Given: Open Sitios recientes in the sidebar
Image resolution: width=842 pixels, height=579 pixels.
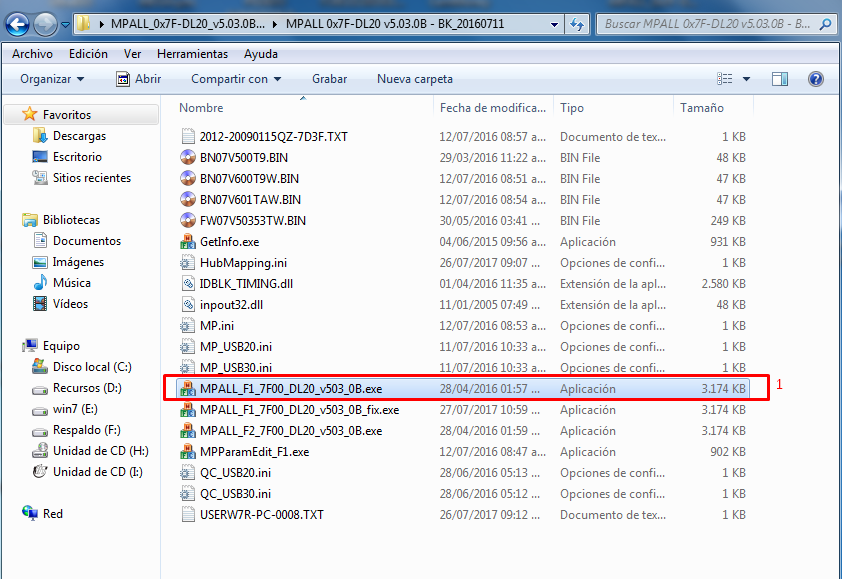Looking at the screenshot, I should coord(92,178).
